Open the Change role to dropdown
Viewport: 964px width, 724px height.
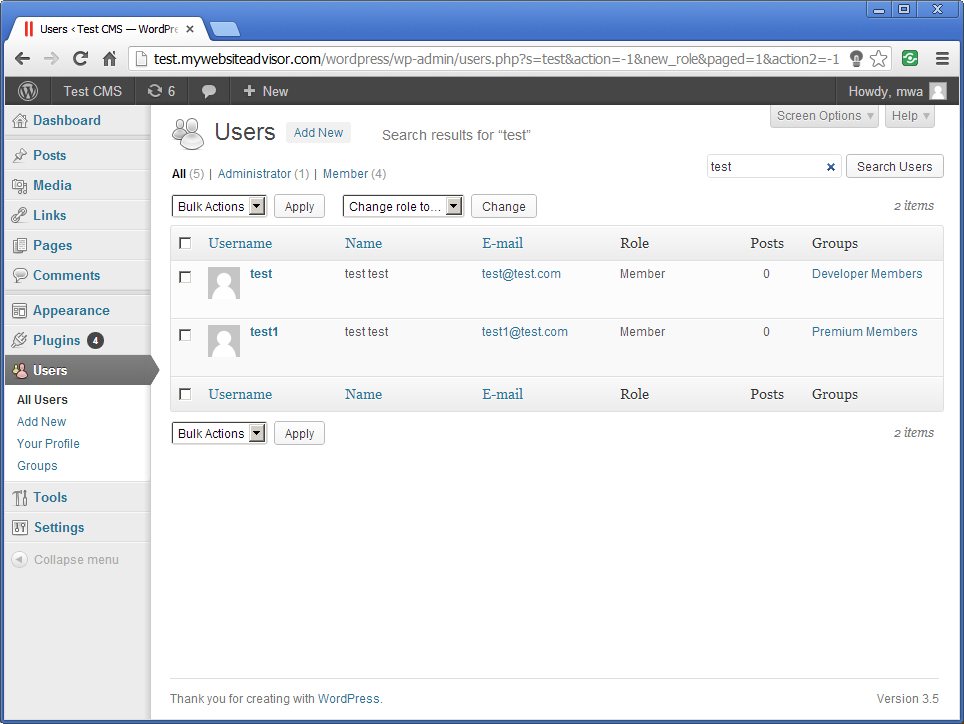pos(403,207)
